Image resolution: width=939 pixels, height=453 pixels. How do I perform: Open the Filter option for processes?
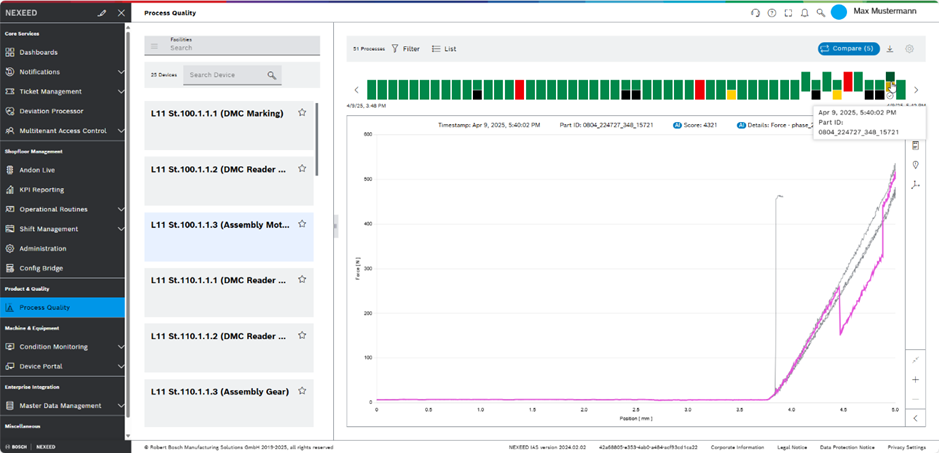point(405,48)
